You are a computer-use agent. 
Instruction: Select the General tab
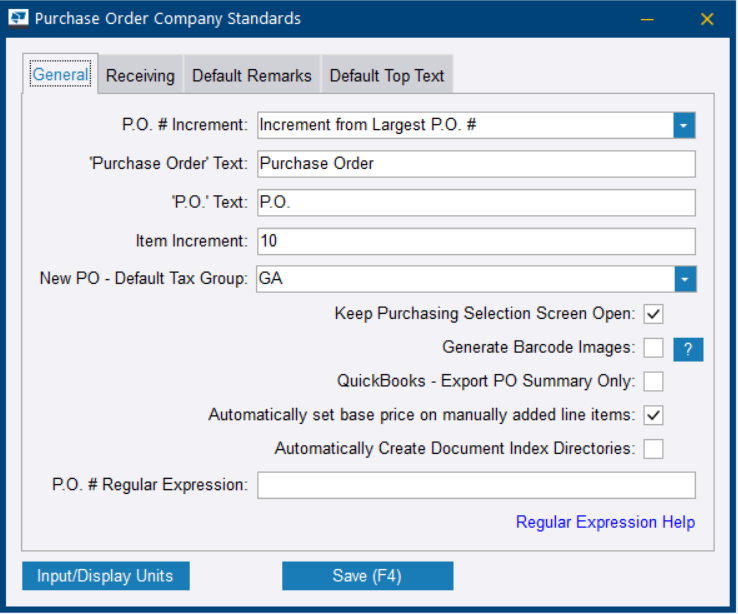pos(60,74)
